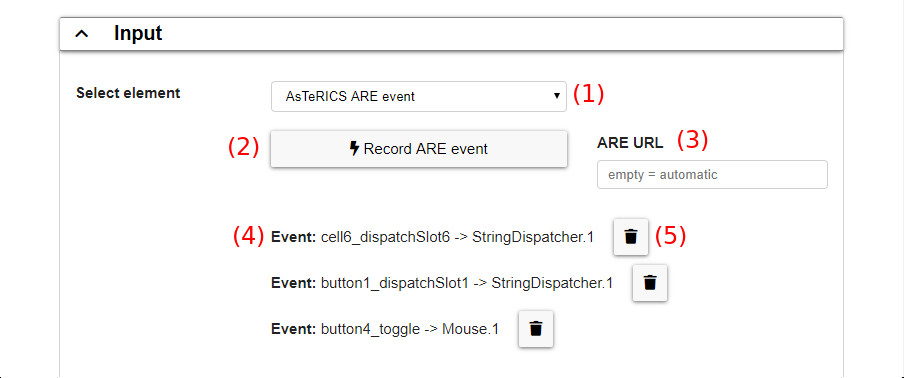Click the button1_dispatchSlot1 -> StringDispatcher.1 text
Viewport: 904px width, 378px height.
pyautogui.click(x=466, y=284)
